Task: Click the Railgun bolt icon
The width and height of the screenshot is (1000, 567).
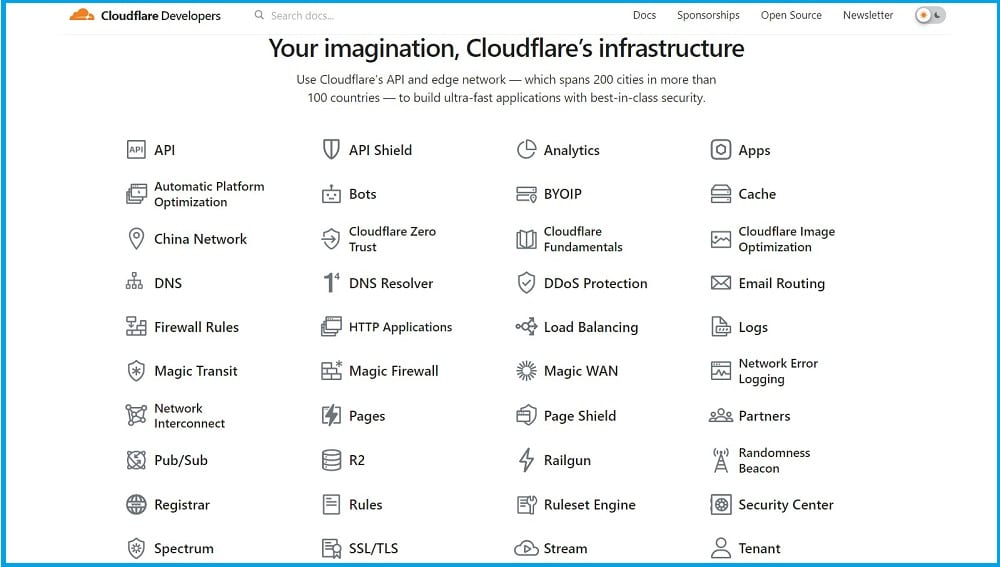Action: 526,460
